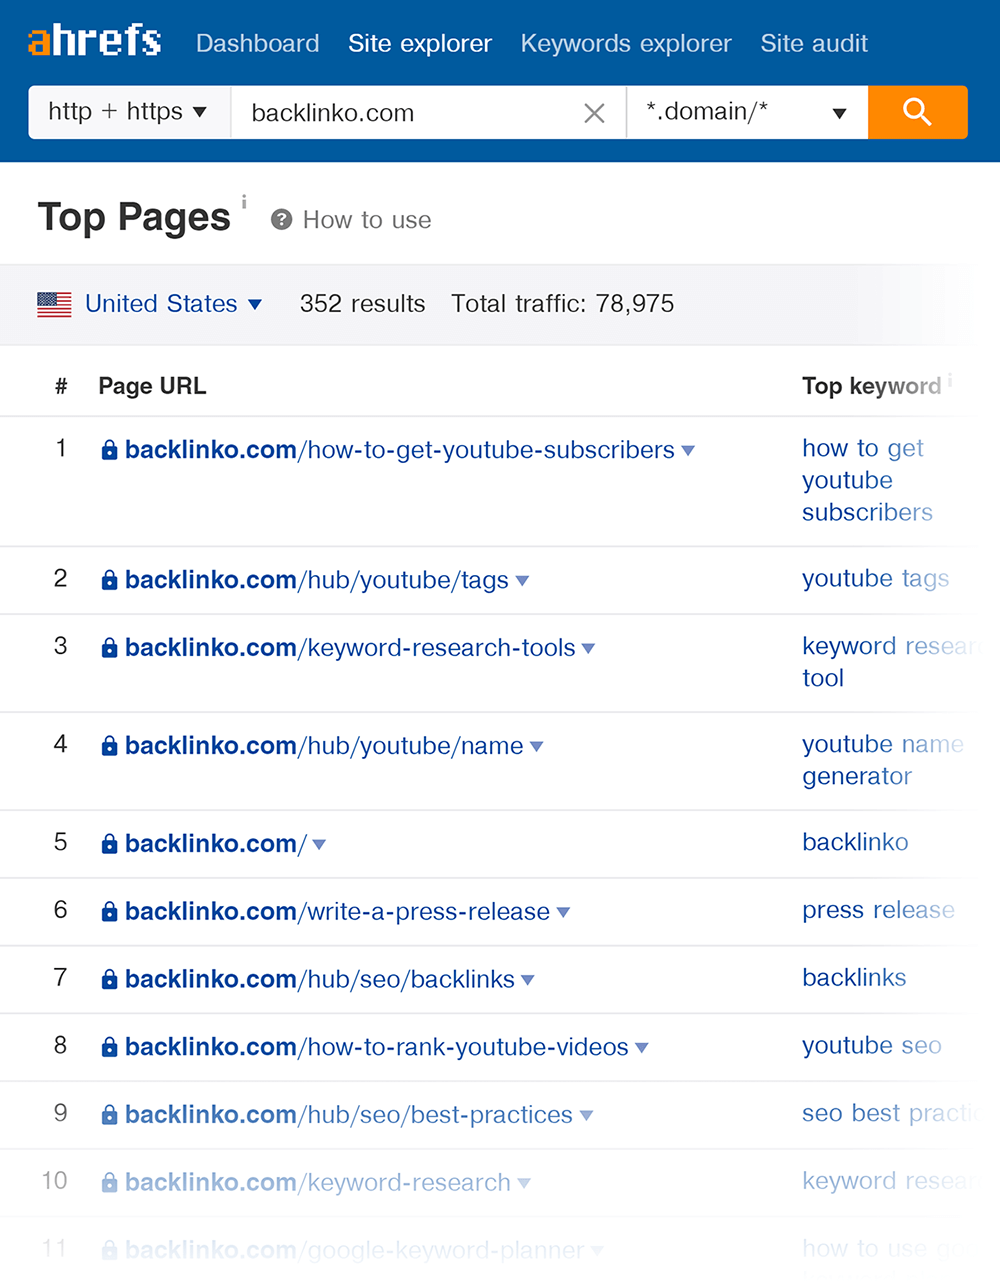Open the United States country dropdown
The width and height of the screenshot is (1000, 1287).
click(x=172, y=304)
